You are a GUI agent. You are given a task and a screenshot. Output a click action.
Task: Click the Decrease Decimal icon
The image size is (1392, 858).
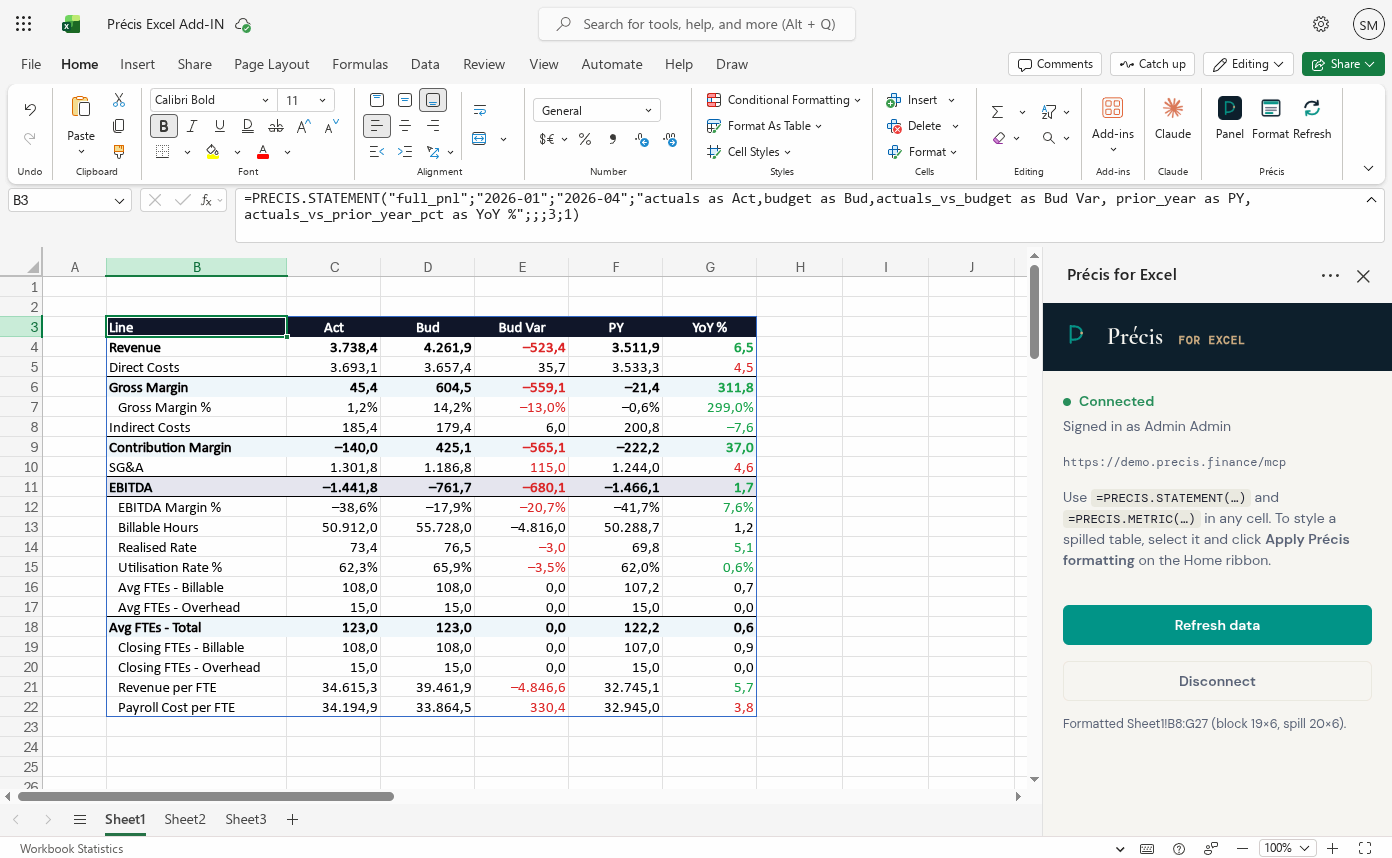641,139
